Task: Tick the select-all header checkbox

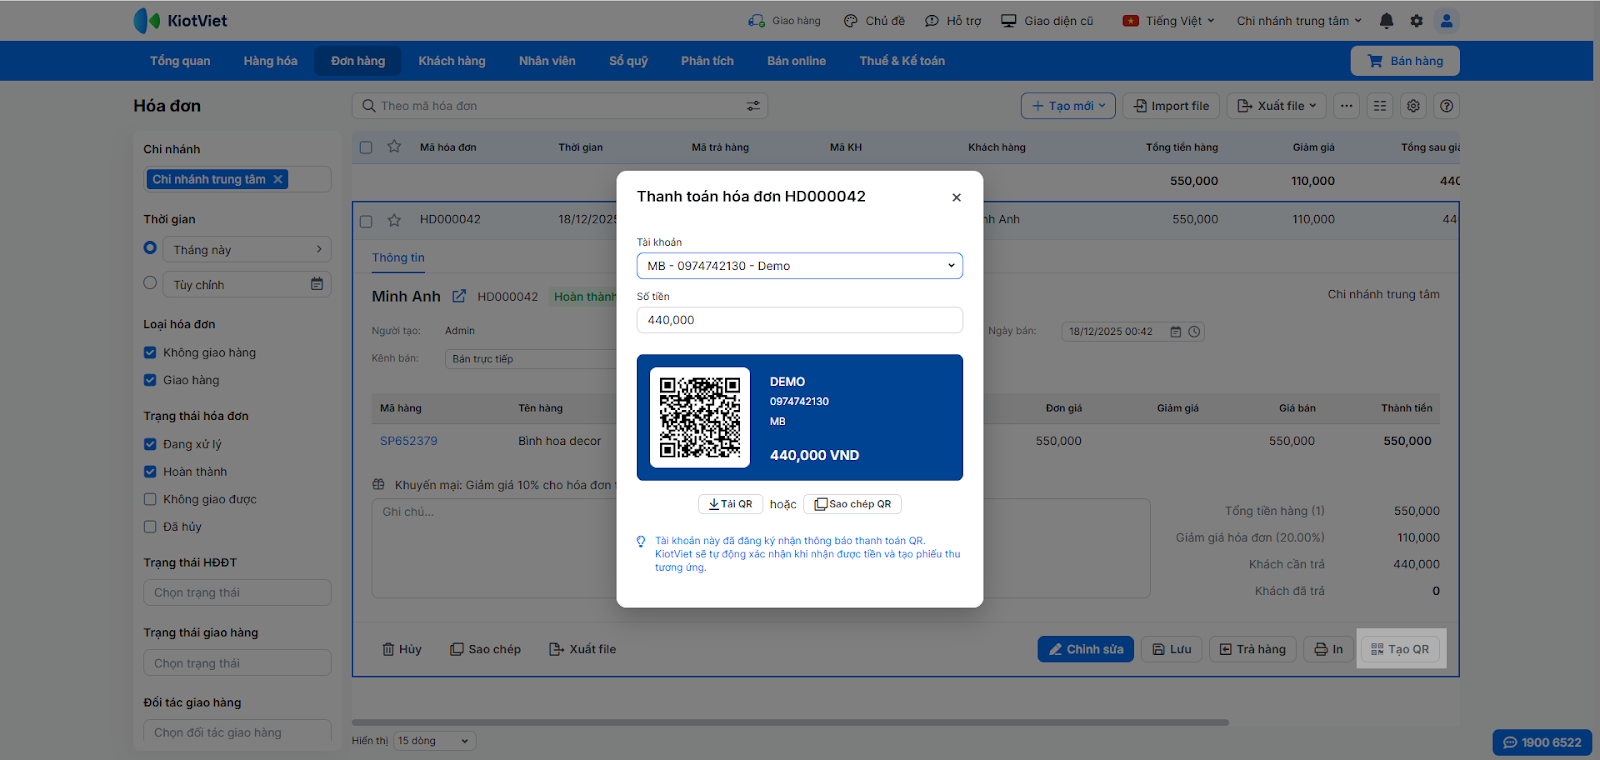Action: tap(366, 147)
